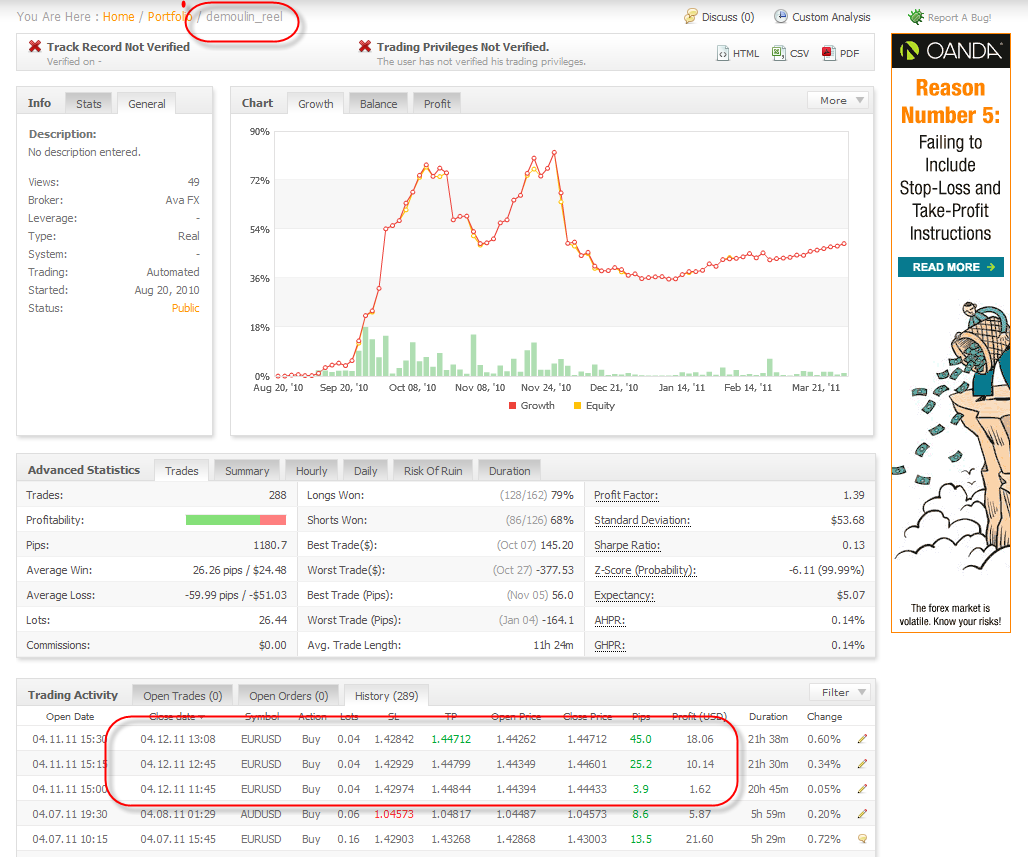Click the Z-Score (Probability) label
Screen dimensions: 1028x857
pos(645,570)
